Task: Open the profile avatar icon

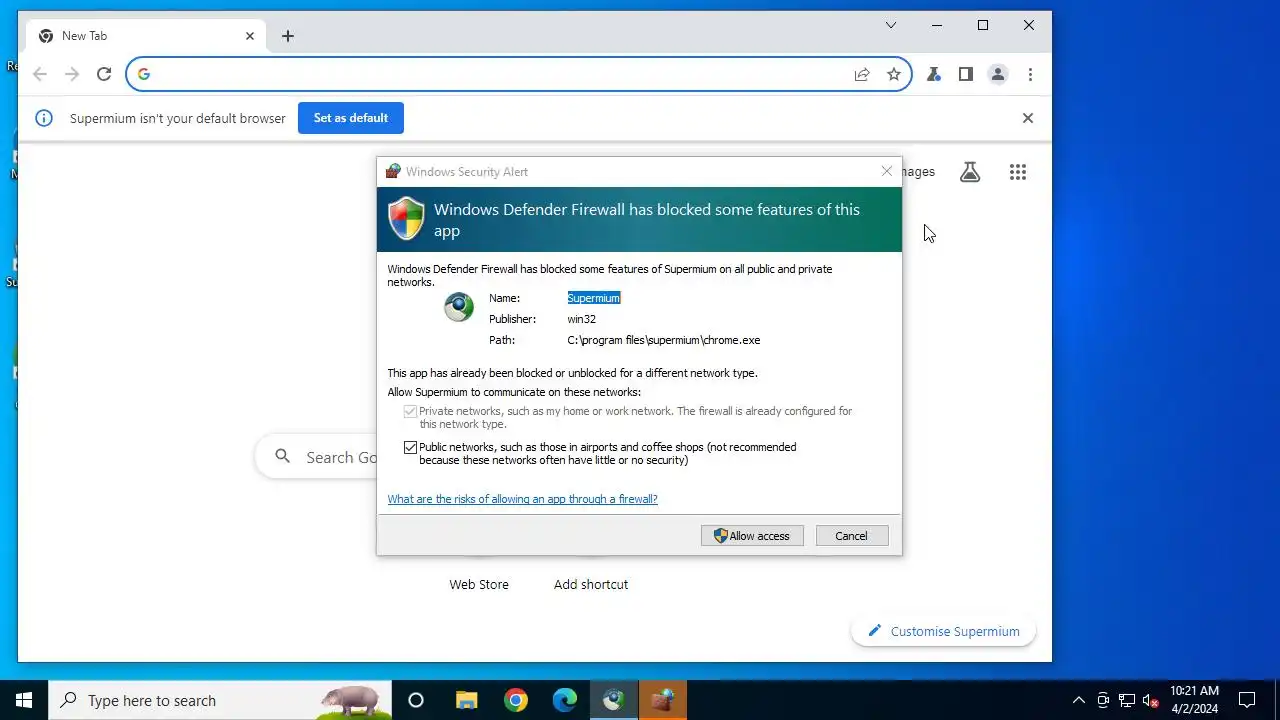Action: [x=998, y=74]
